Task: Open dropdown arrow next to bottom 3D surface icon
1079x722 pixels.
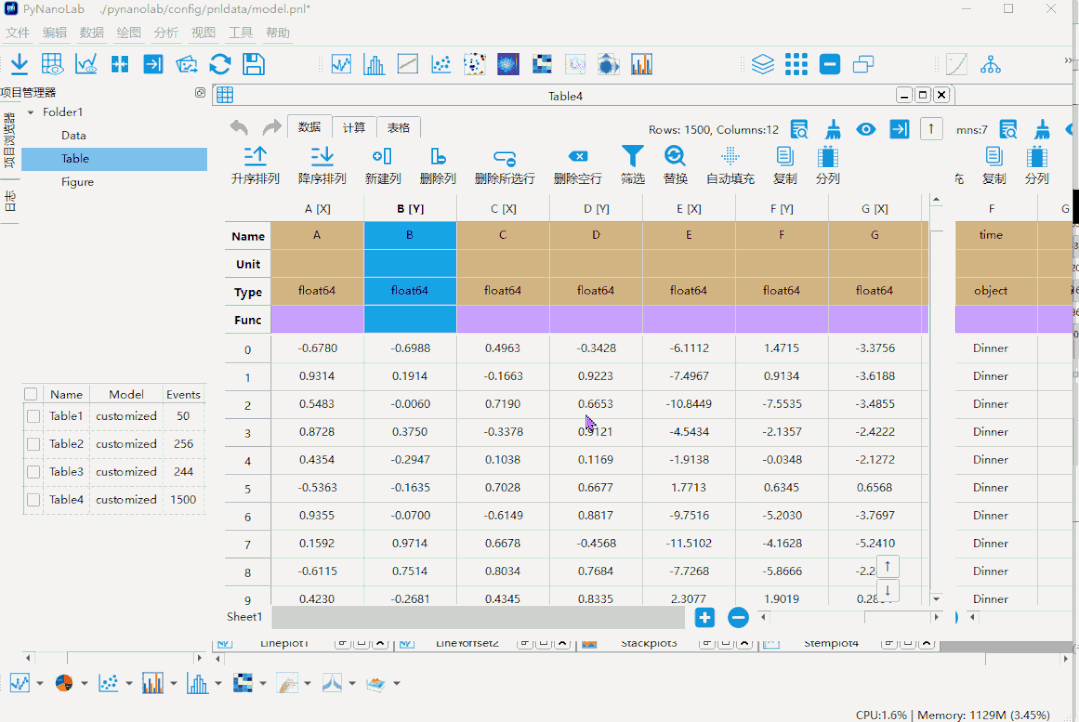Action: pos(396,683)
